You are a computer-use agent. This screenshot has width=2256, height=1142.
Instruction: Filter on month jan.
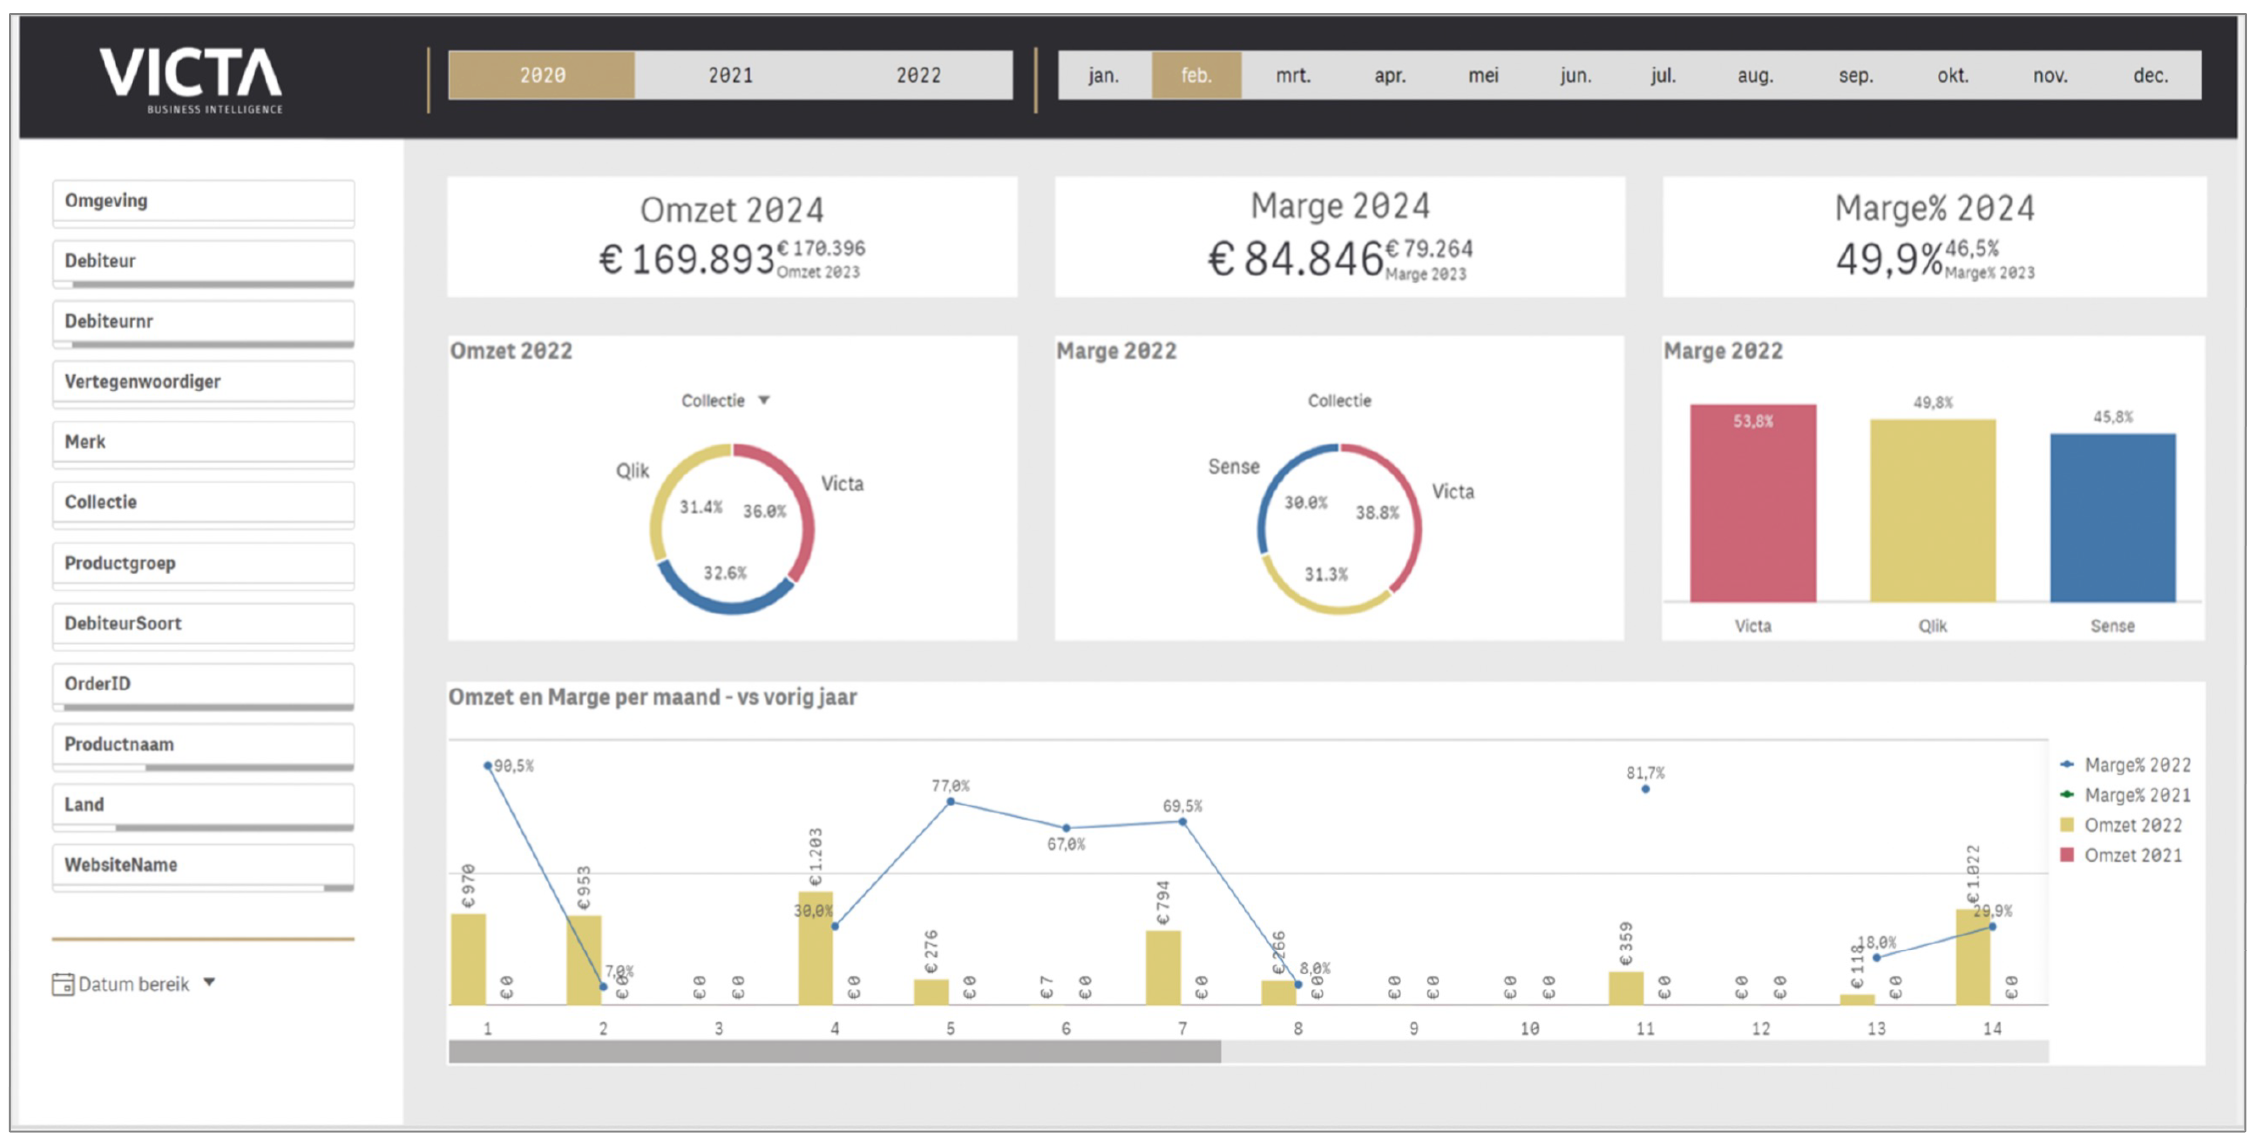click(x=1104, y=75)
